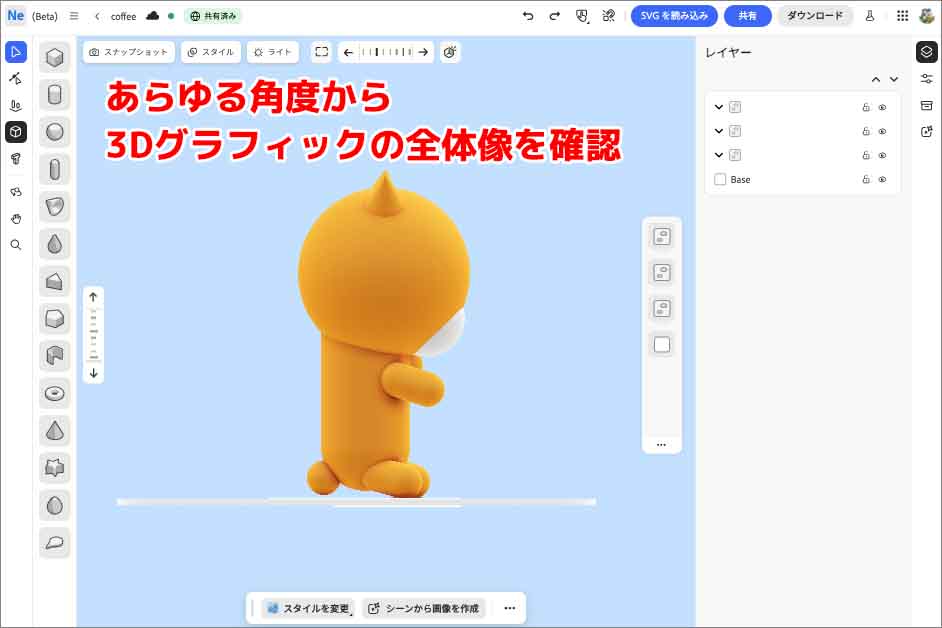Add a star shaped primitive

point(55,468)
